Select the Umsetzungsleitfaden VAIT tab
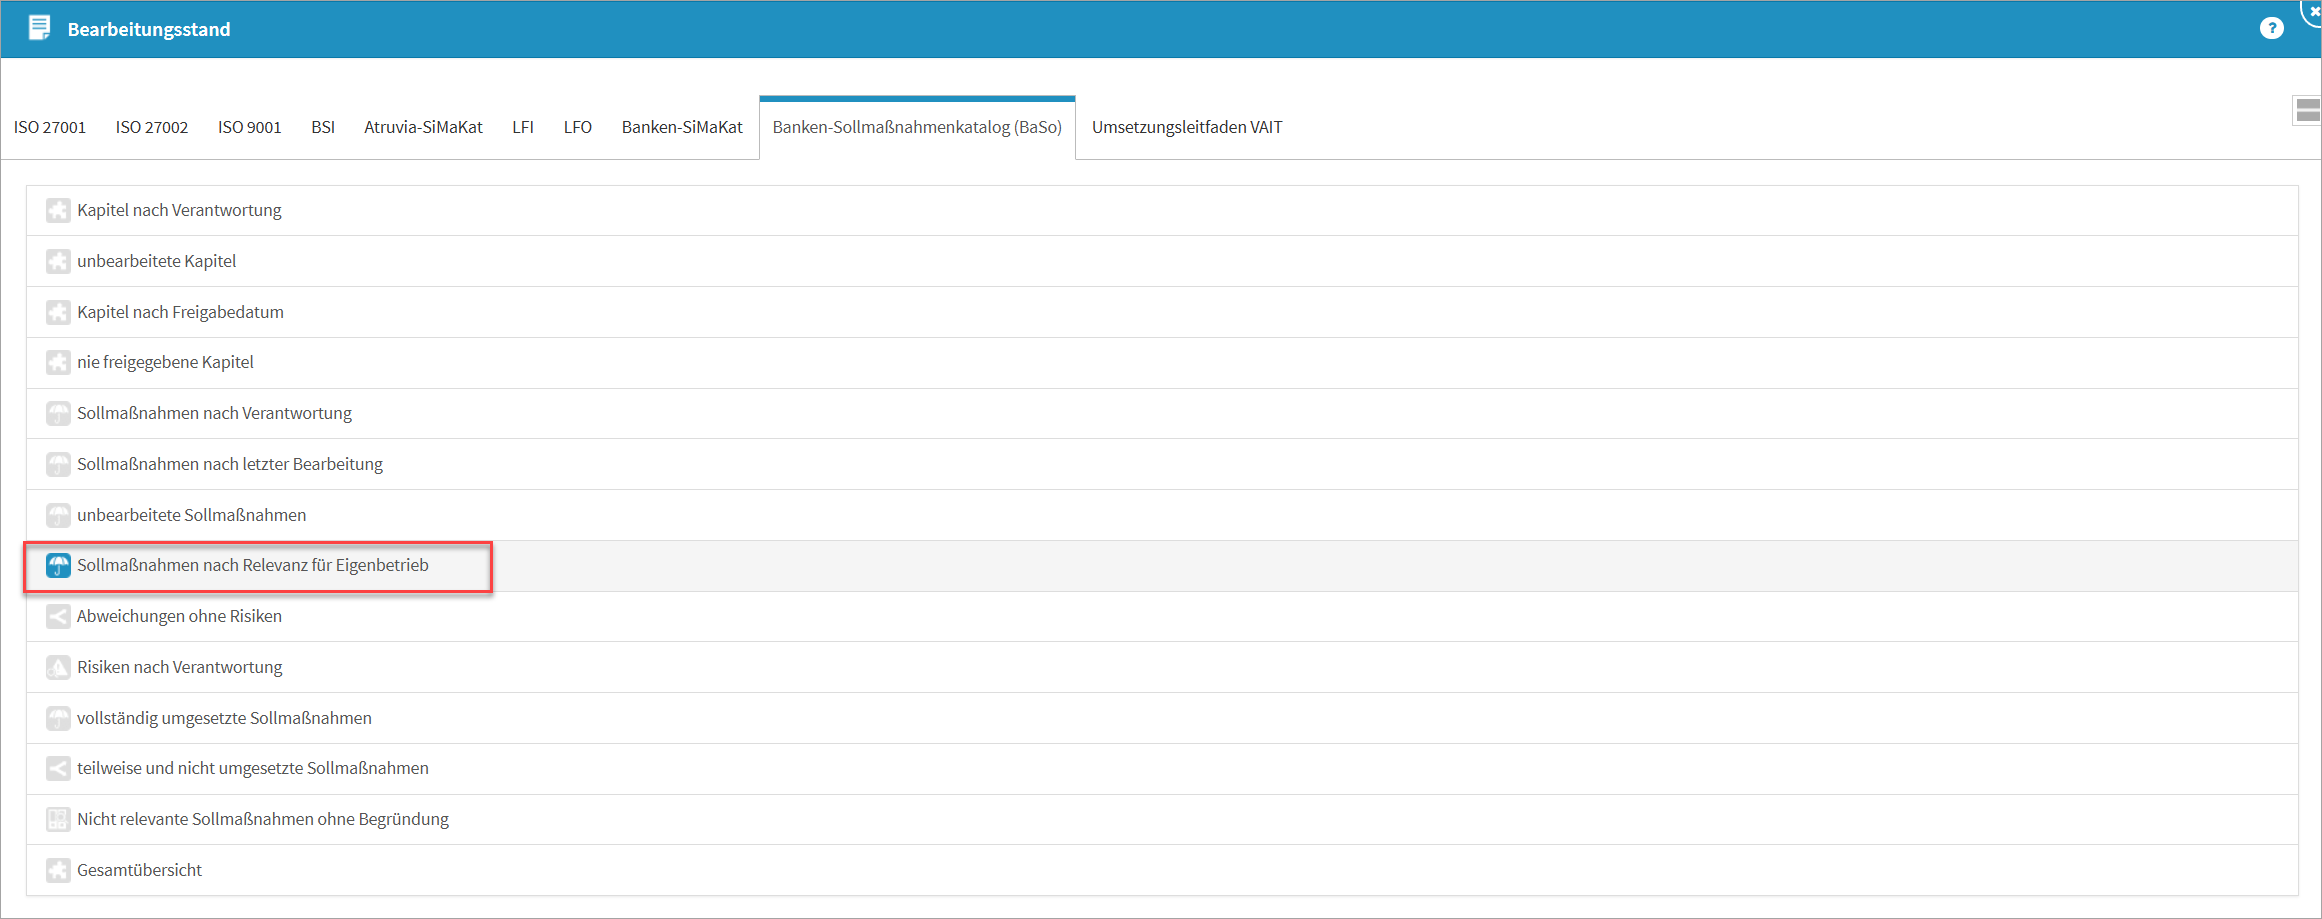Image resolution: width=2322 pixels, height=919 pixels. pyautogui.click(x=1186, y=128)
